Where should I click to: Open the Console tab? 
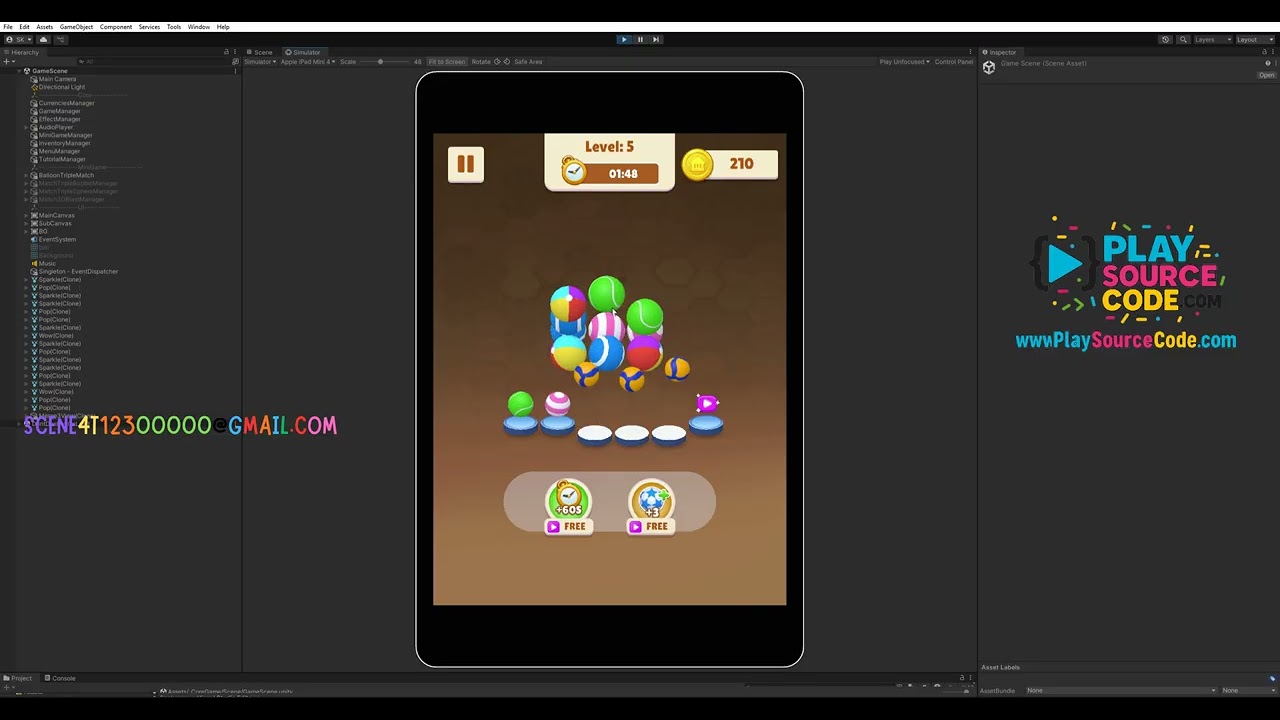[60, 678]
